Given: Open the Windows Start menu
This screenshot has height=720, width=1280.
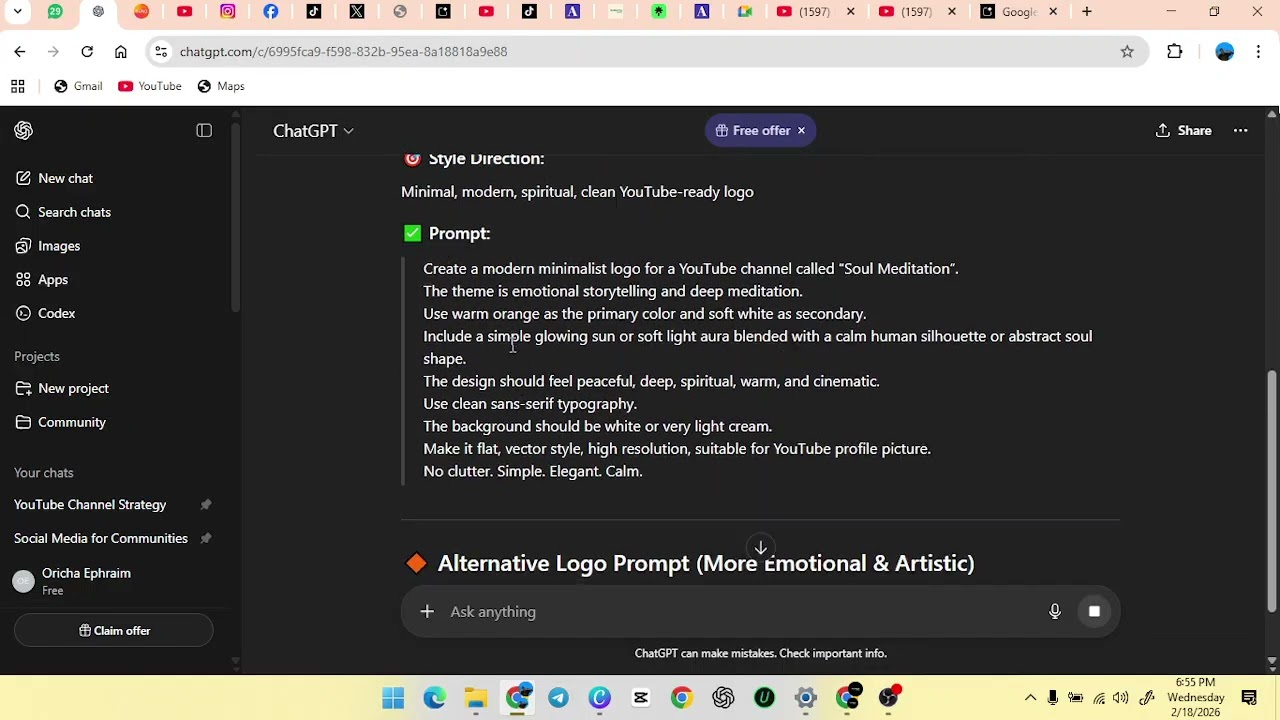Looking at the screenshot, I should (x=393, y=698).
